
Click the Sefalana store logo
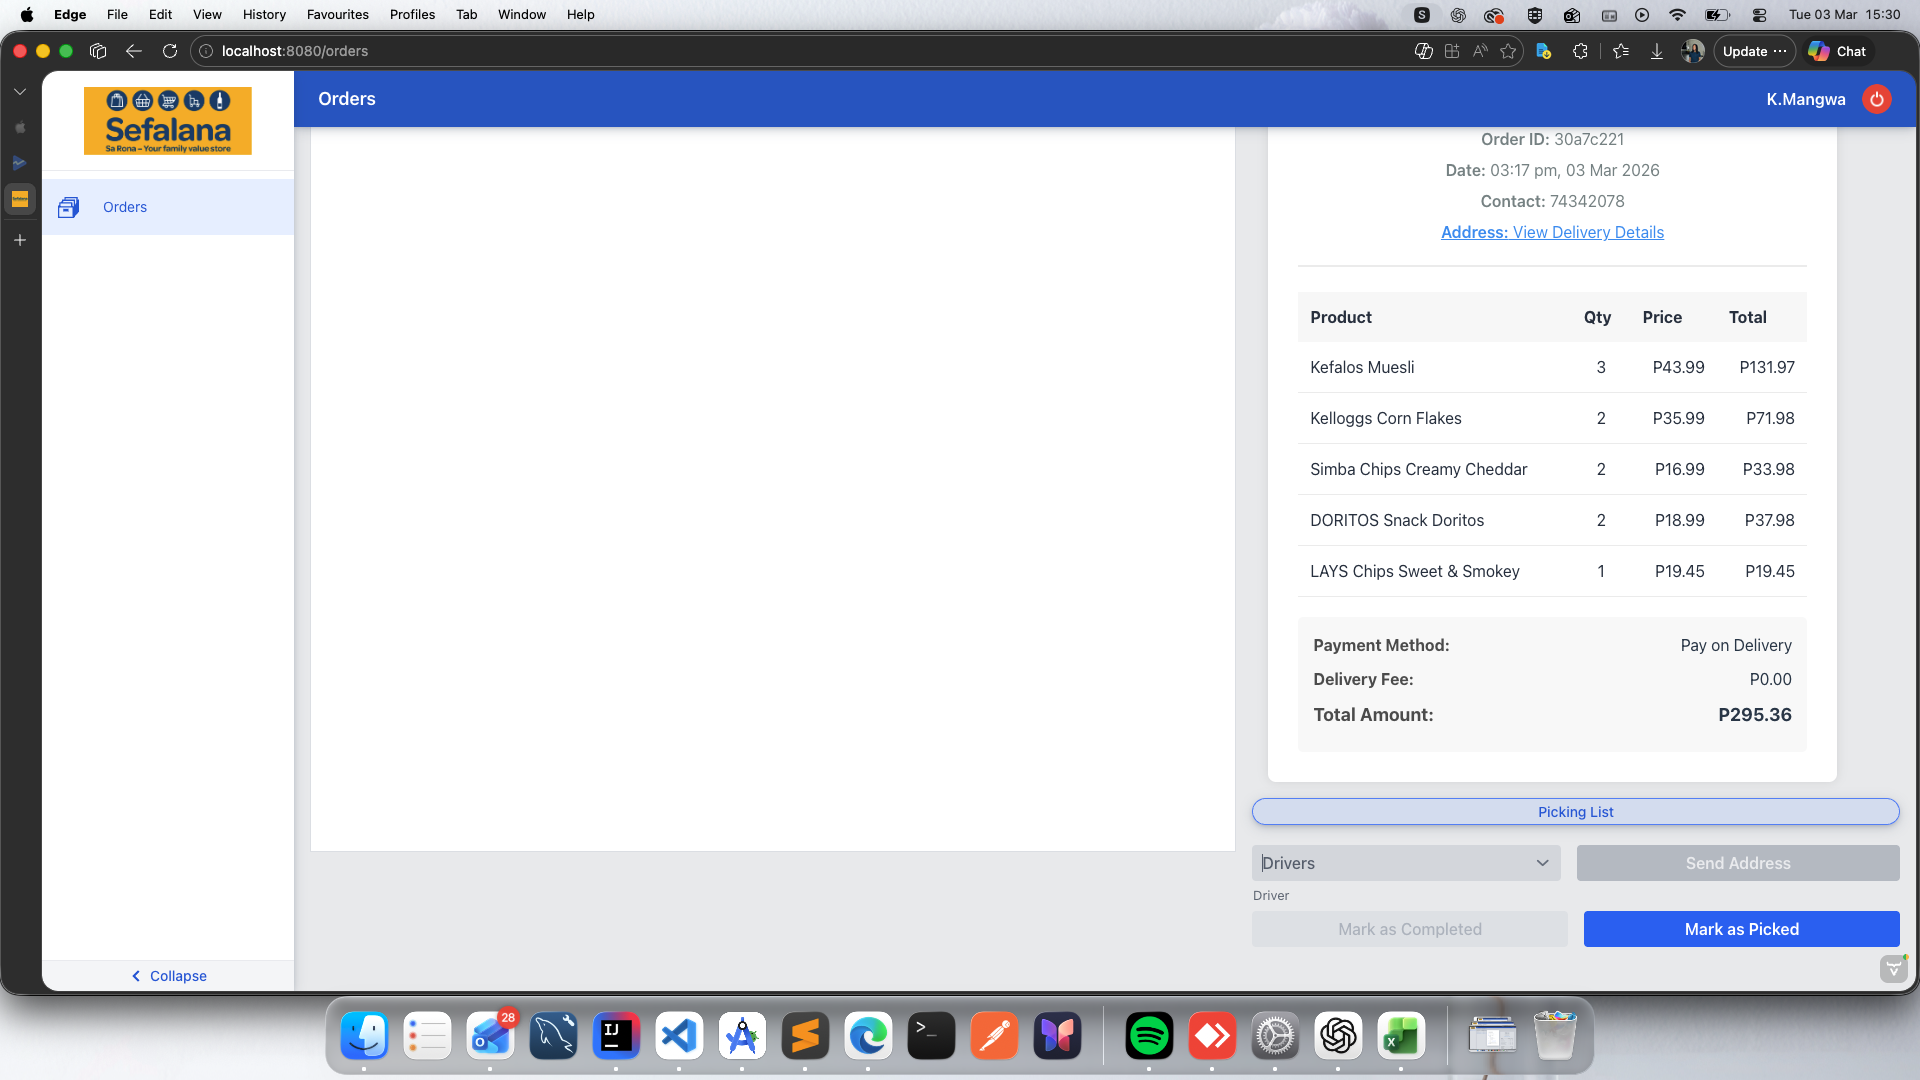(x=168, y=121)
